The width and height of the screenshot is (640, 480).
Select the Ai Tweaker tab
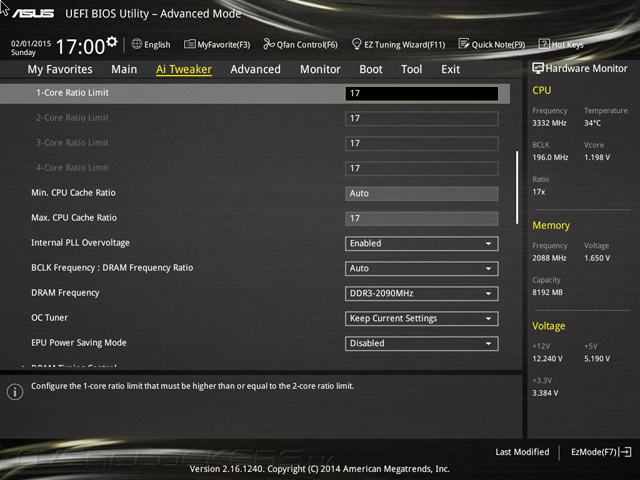(x=184, y=69)
